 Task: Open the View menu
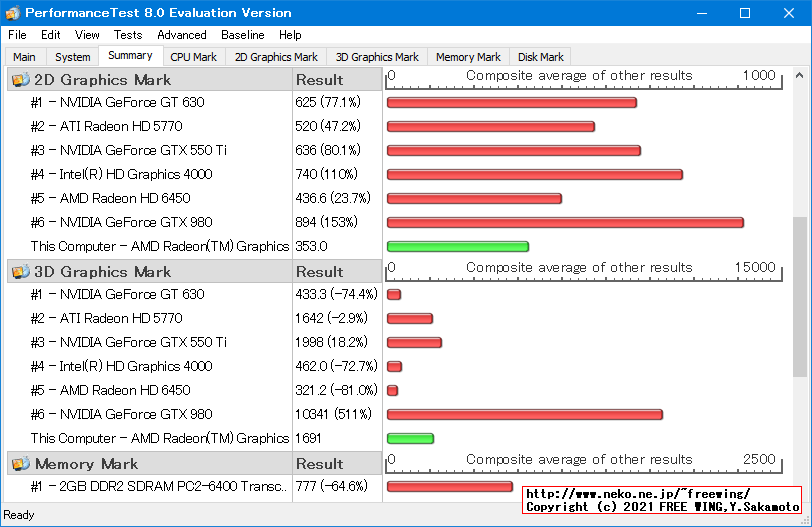pyautogui.click(x=87, y=35)
